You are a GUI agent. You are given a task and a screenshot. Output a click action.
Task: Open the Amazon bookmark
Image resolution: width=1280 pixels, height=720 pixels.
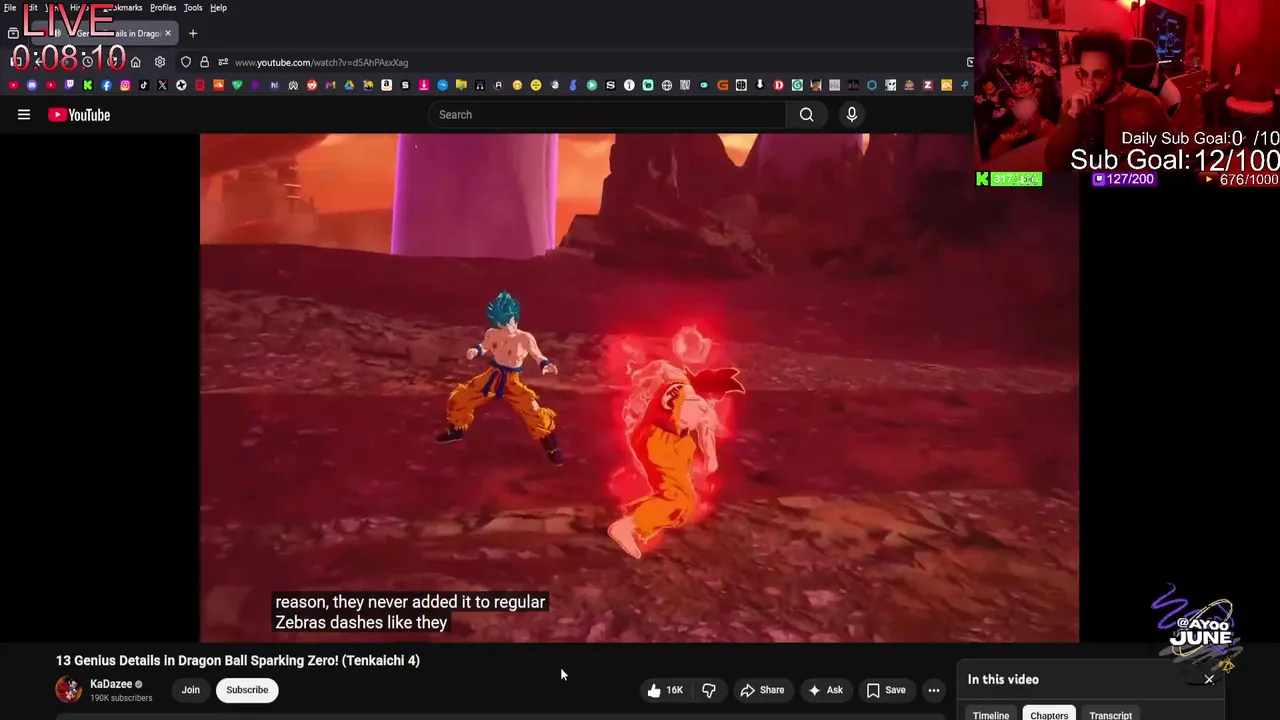click(387, 85)
